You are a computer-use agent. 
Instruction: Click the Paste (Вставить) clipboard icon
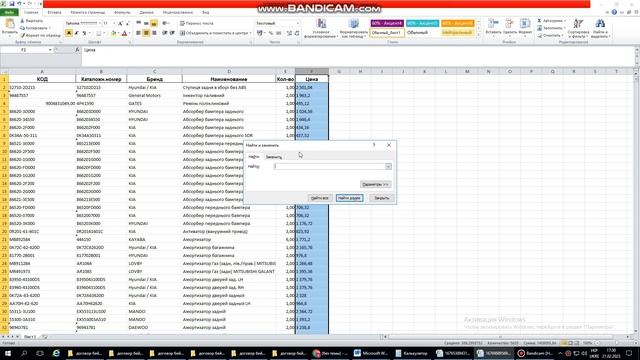(9, 24)
